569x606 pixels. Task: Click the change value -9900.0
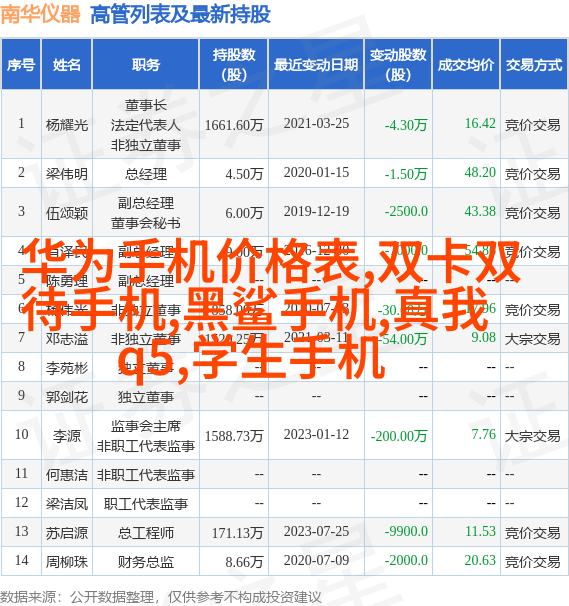pos(406,532)
